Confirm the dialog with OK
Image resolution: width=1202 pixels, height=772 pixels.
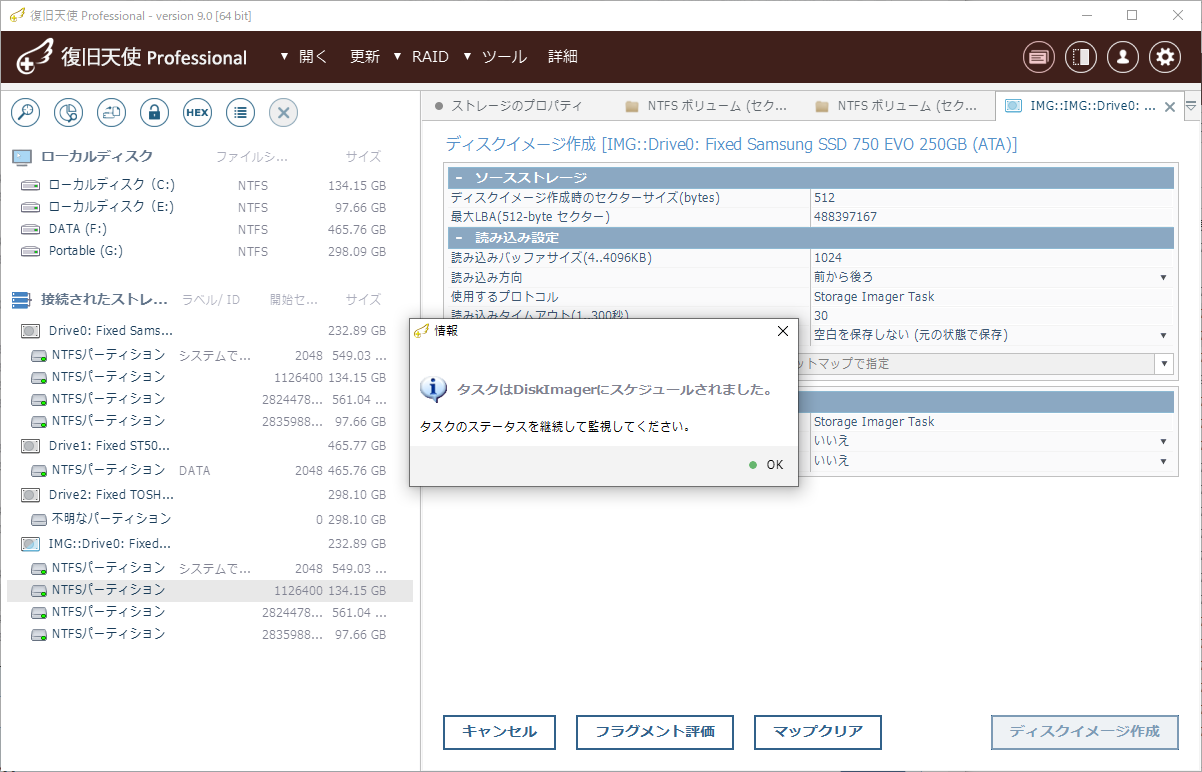click(767, 464)
